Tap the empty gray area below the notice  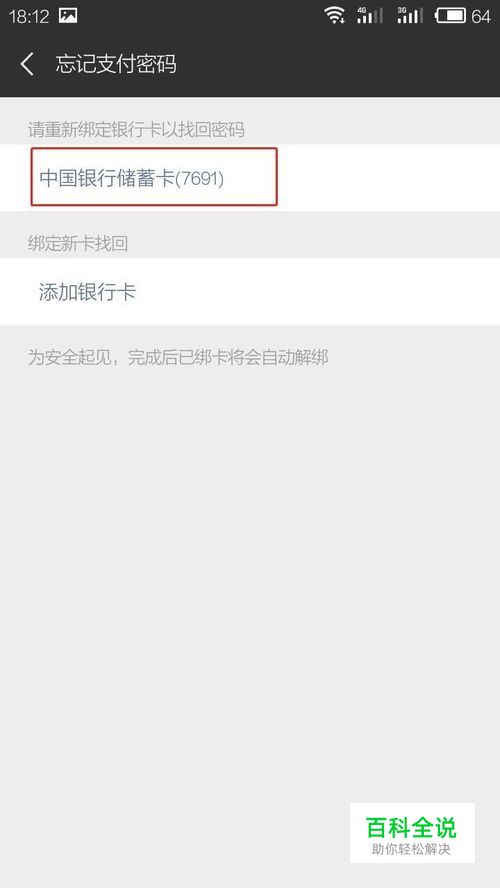(x=250, y=566)
